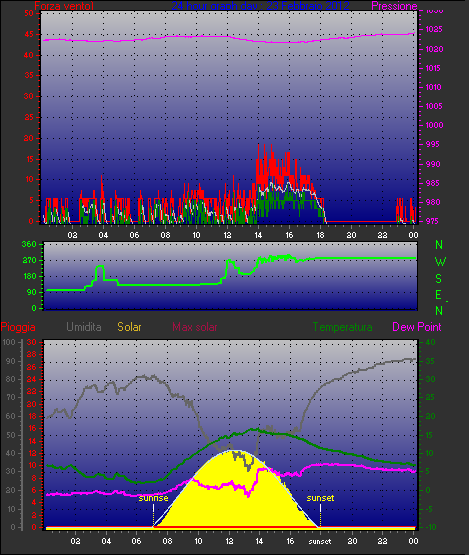Viewport: 469px width, 555px height.
Task: Select compass letter 'S' beside the direction chart
Action: pyautogui.click(x=439, y=279)
